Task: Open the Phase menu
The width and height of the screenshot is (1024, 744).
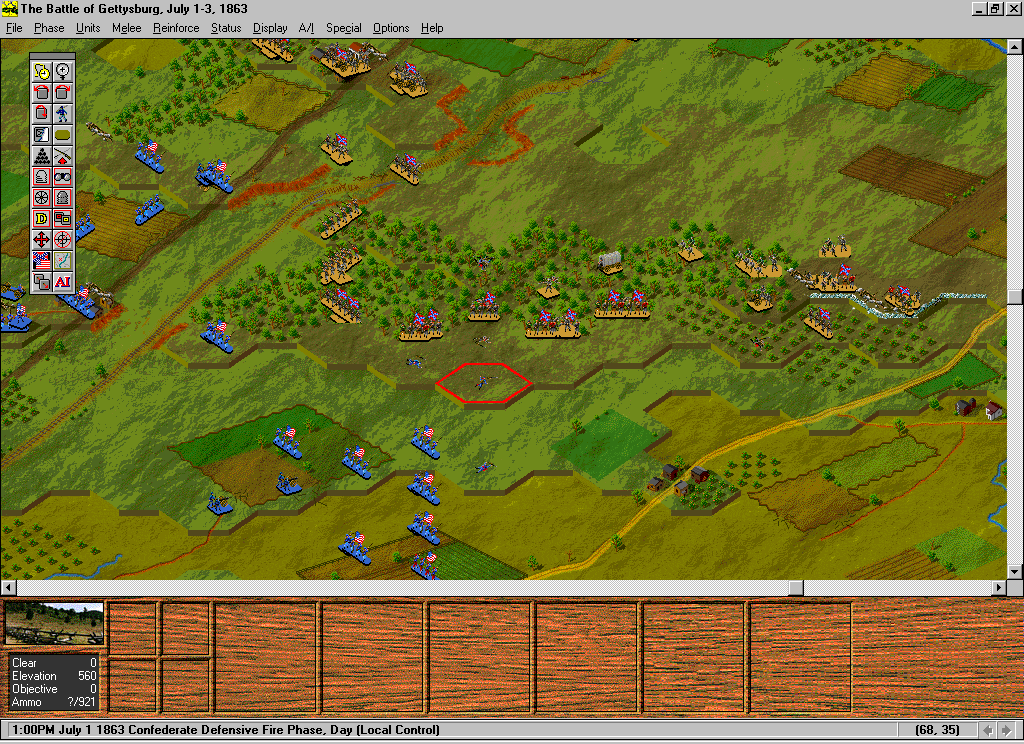Action: [49, 28]
